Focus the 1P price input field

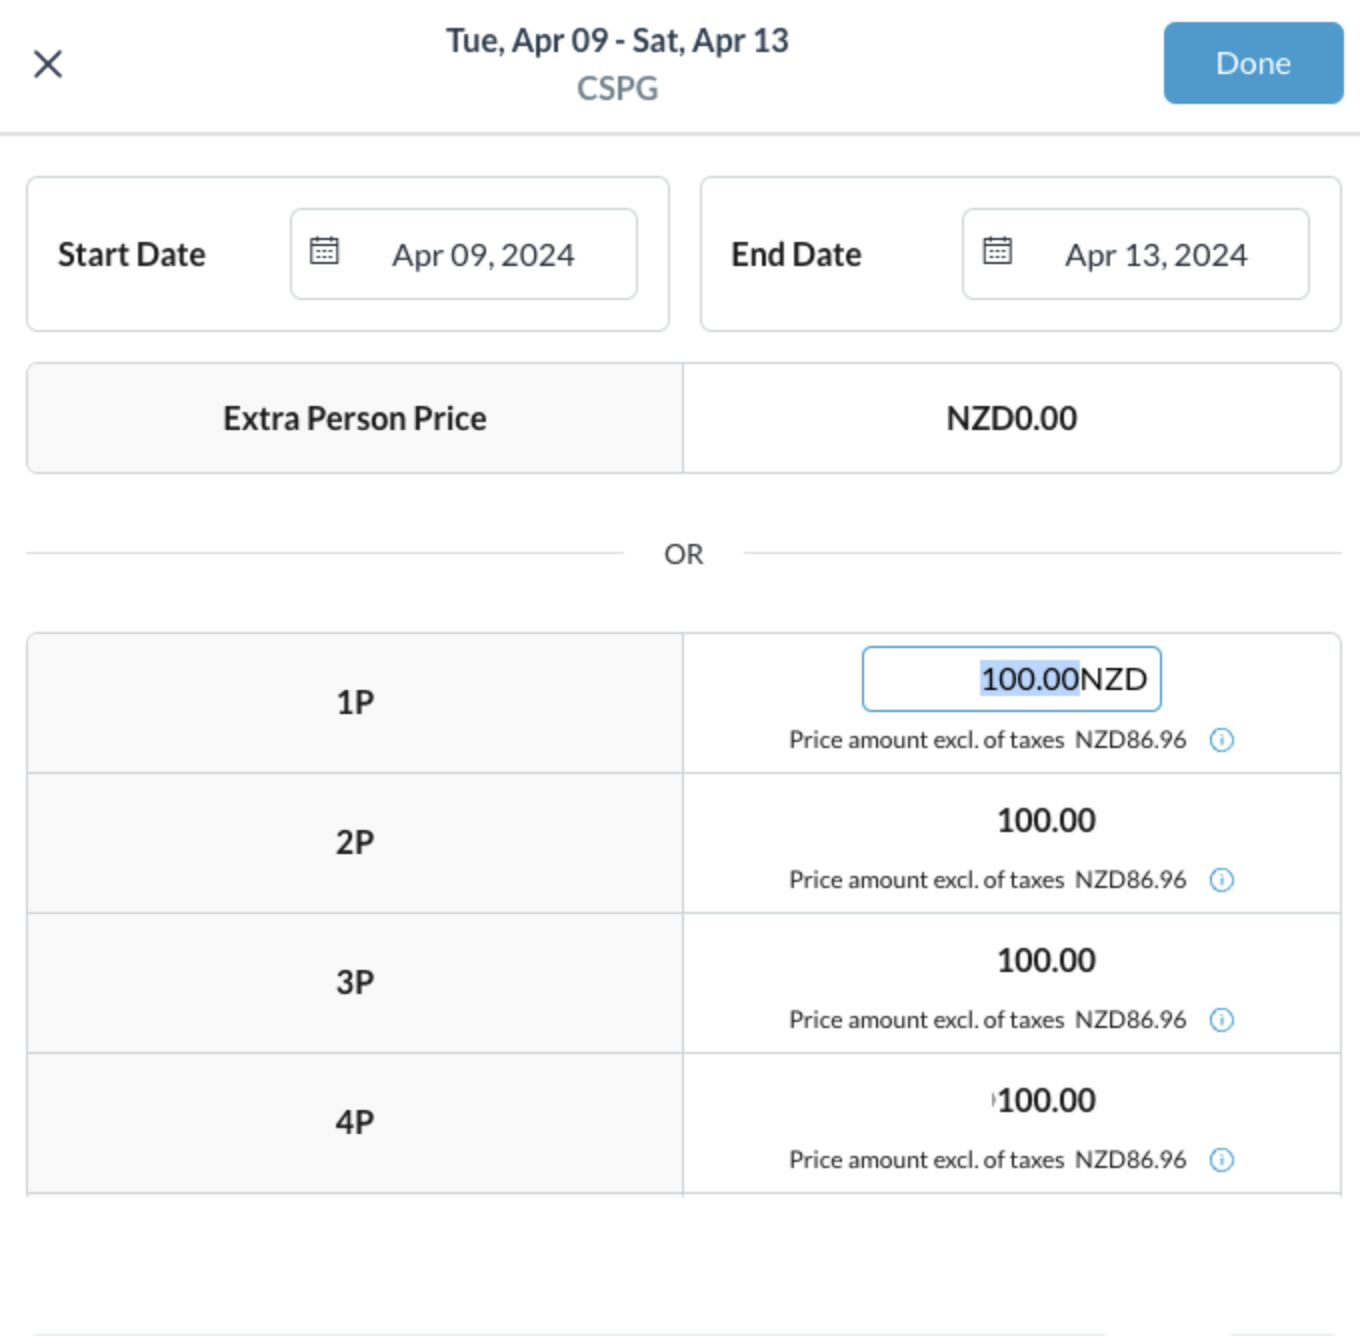[1011, 680]
